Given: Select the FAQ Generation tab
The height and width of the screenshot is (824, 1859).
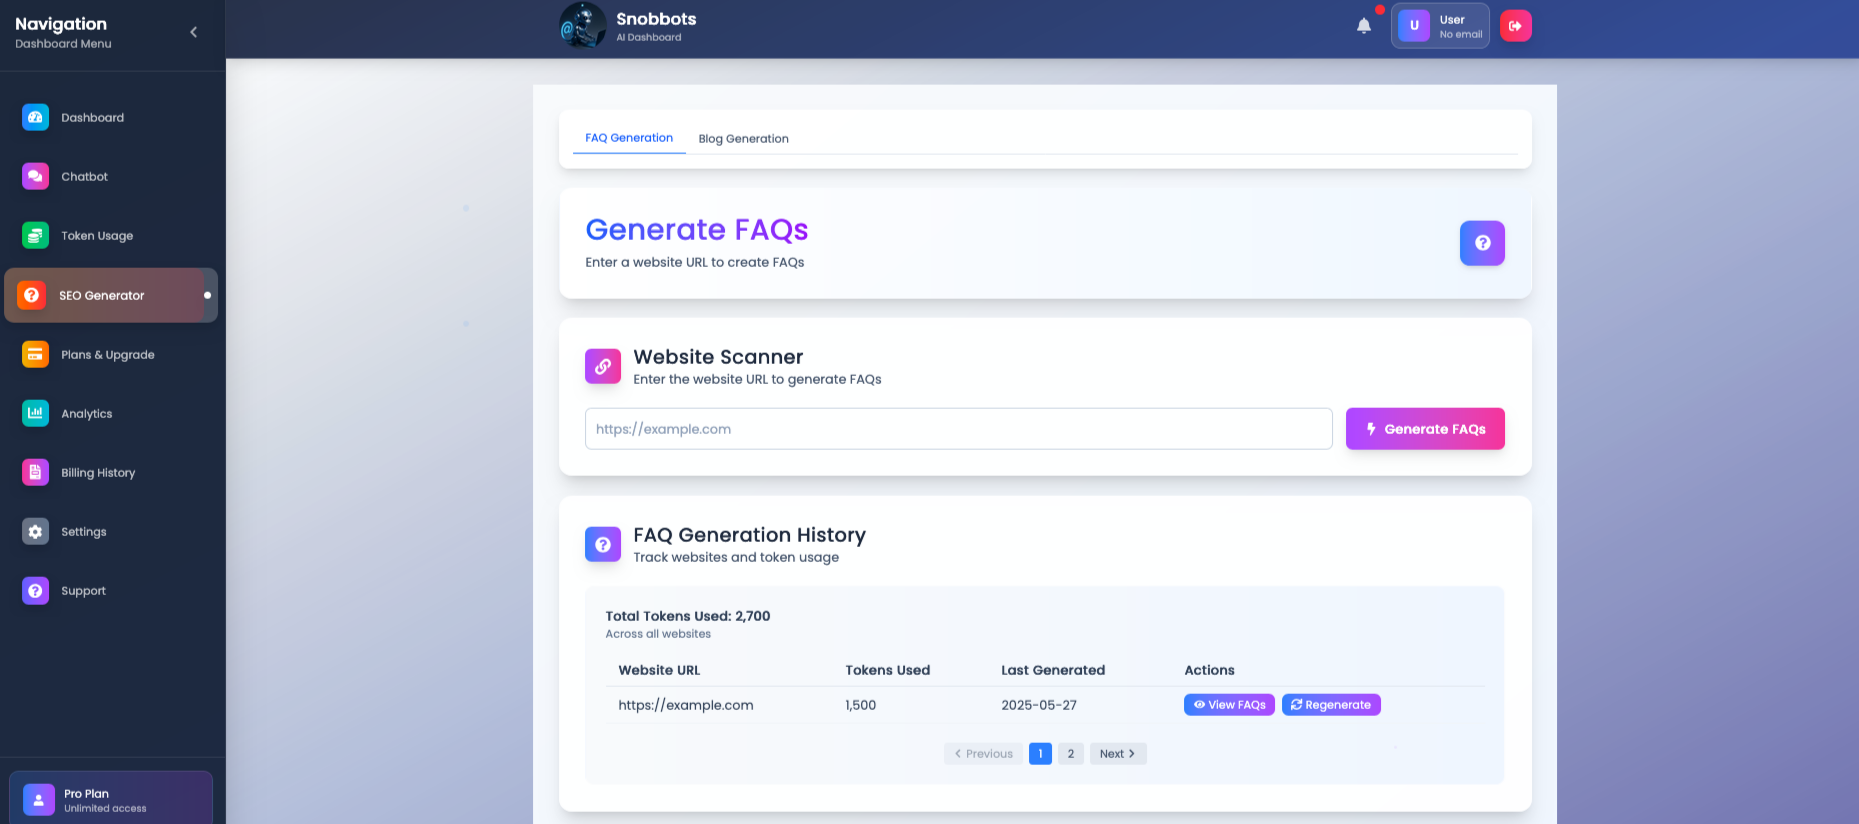Looking at the screenshot, I should coord(629,138).
